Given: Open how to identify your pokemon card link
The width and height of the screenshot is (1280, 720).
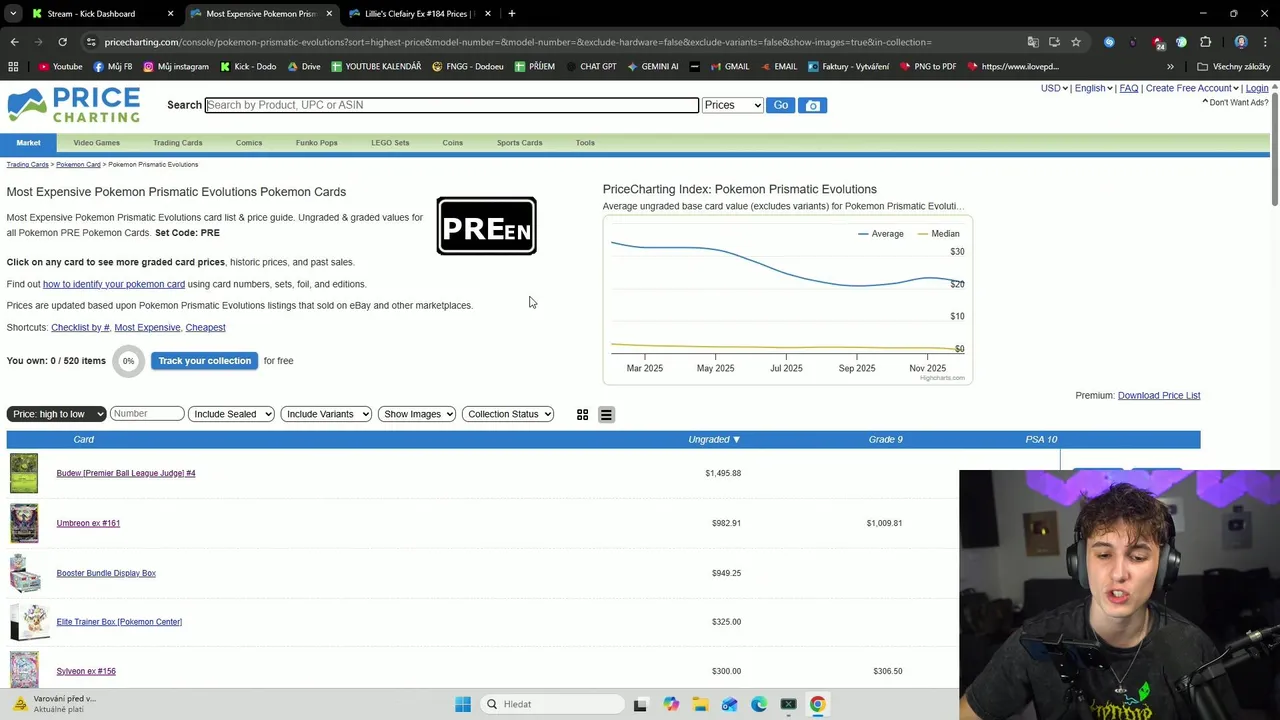Looking at the screenshot, I should click(x=114, y=284).
